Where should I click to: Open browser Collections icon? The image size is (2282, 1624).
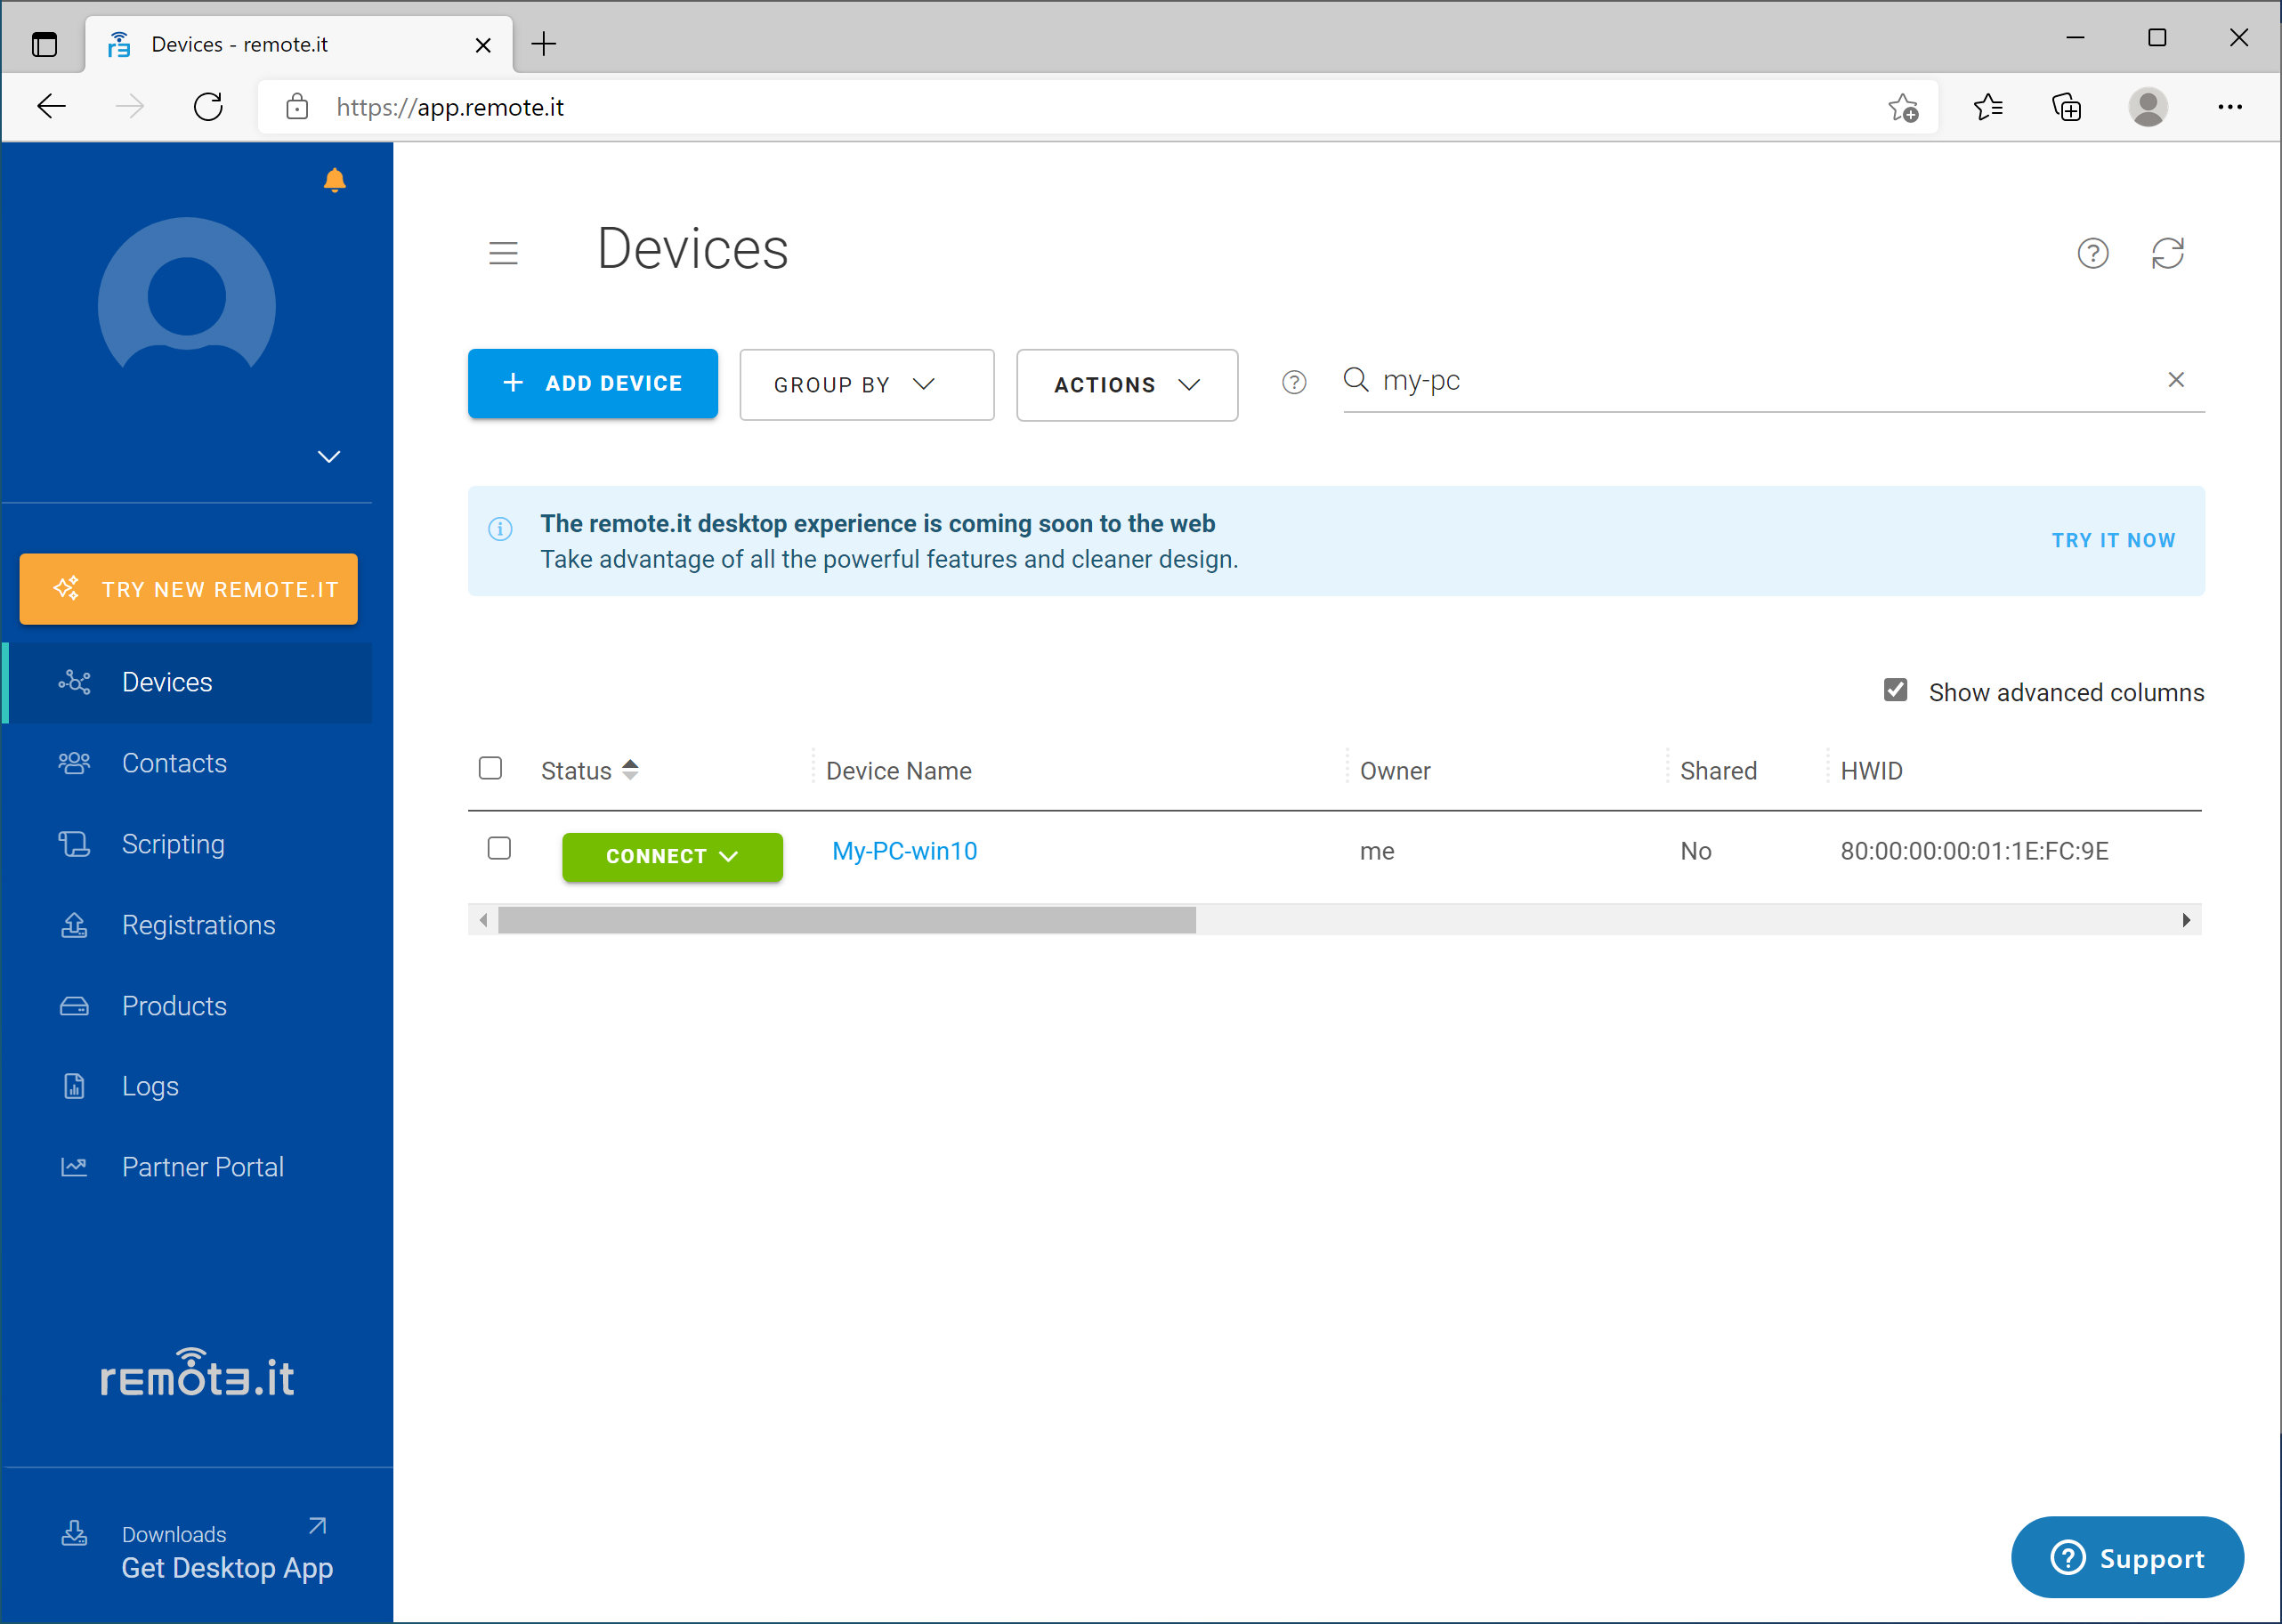click(2066, 107)
